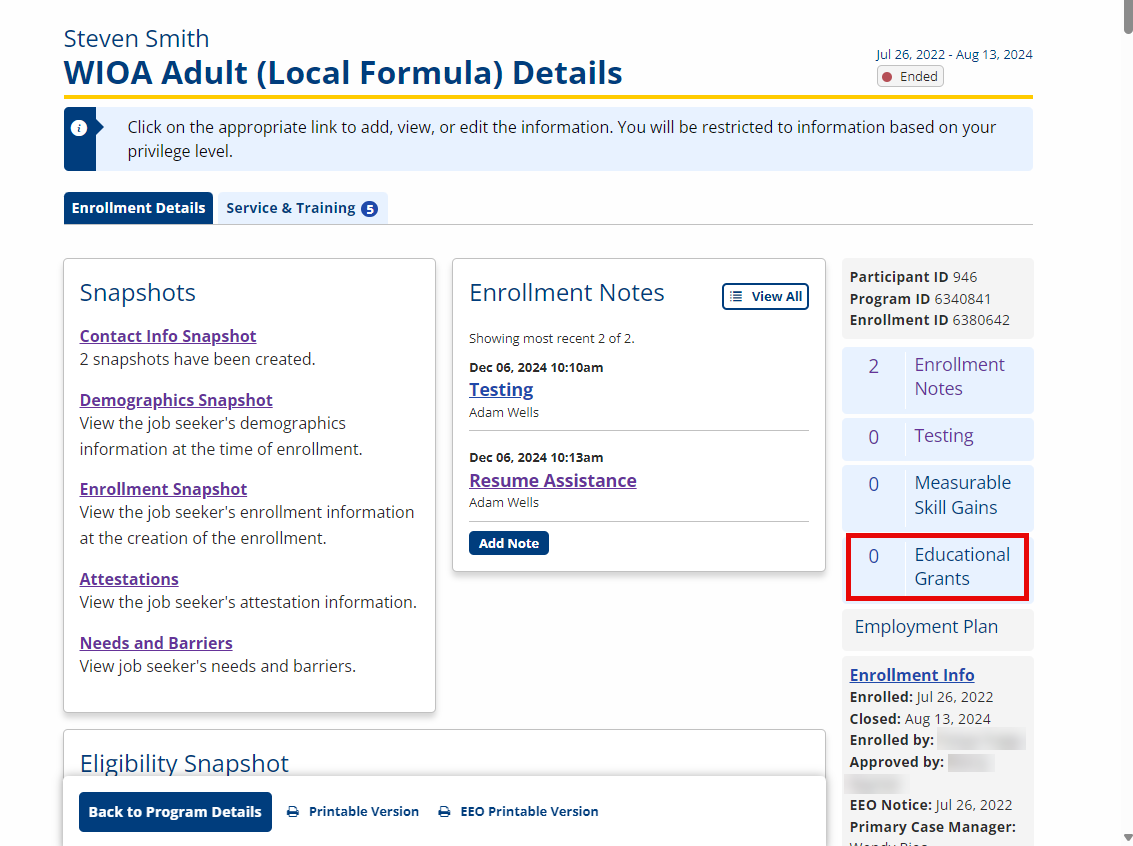Open the Enrollment Snapshot link
1133x846 pixels.
[163, 489]
